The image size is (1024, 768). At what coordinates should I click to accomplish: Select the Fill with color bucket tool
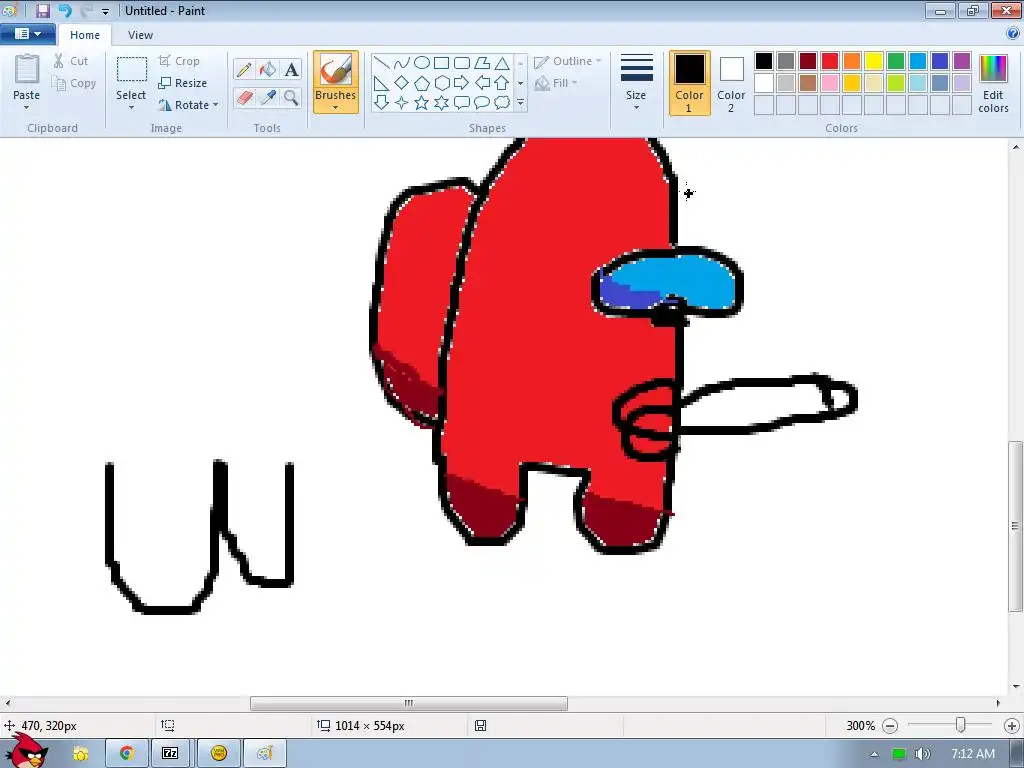[x=268, y=69]
